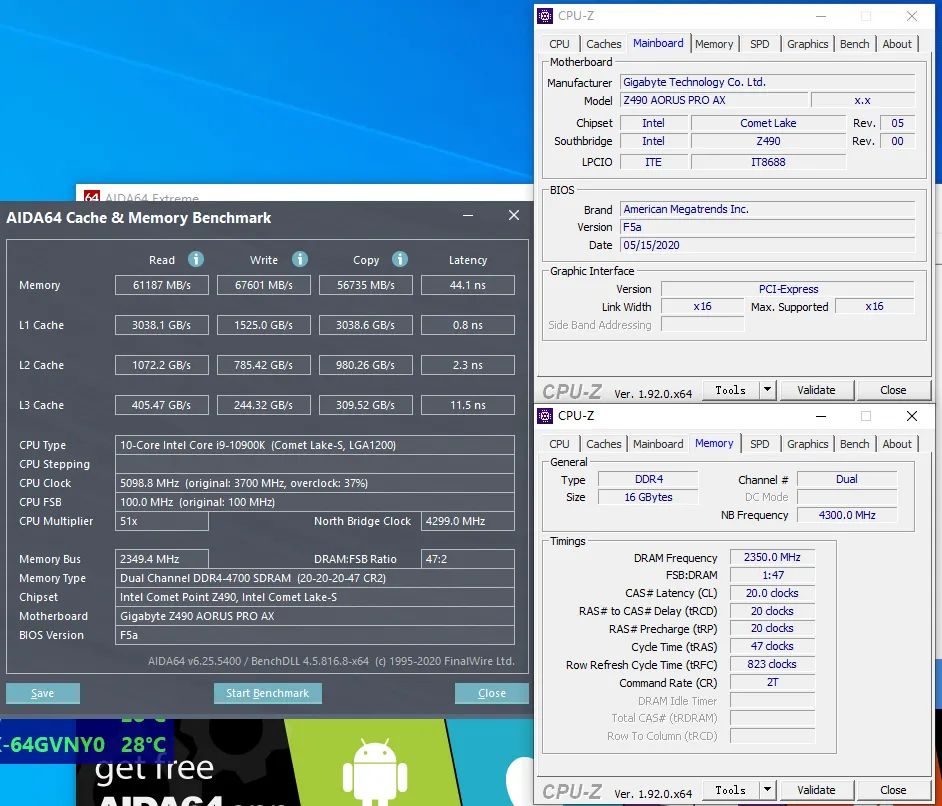The image size is (942, 806).
Task: Click CPU-Z Manufacturer field Gigabyte Technology Co. Ltd.
Action: click(x=768, y=82)
